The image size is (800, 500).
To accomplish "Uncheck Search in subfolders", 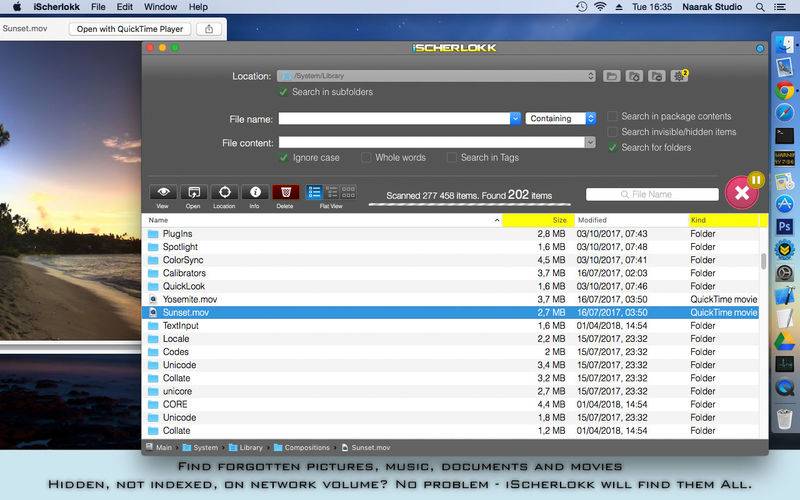I will pos(283,92).
